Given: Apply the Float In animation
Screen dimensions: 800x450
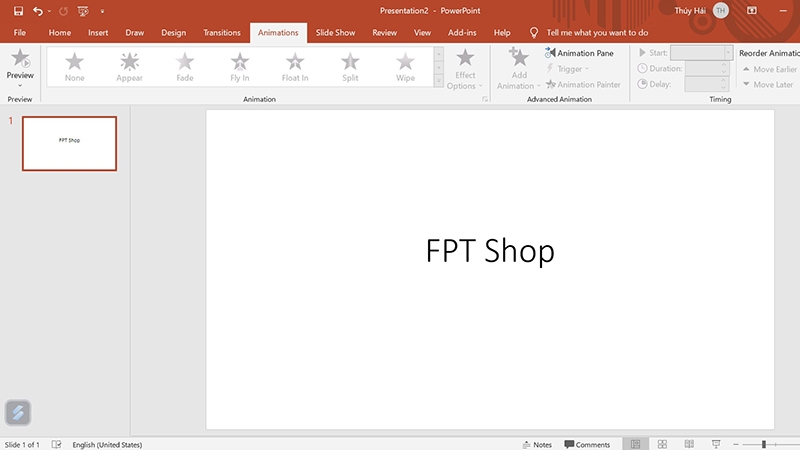Looking at the screenshot, I should [x=295, y=67].
